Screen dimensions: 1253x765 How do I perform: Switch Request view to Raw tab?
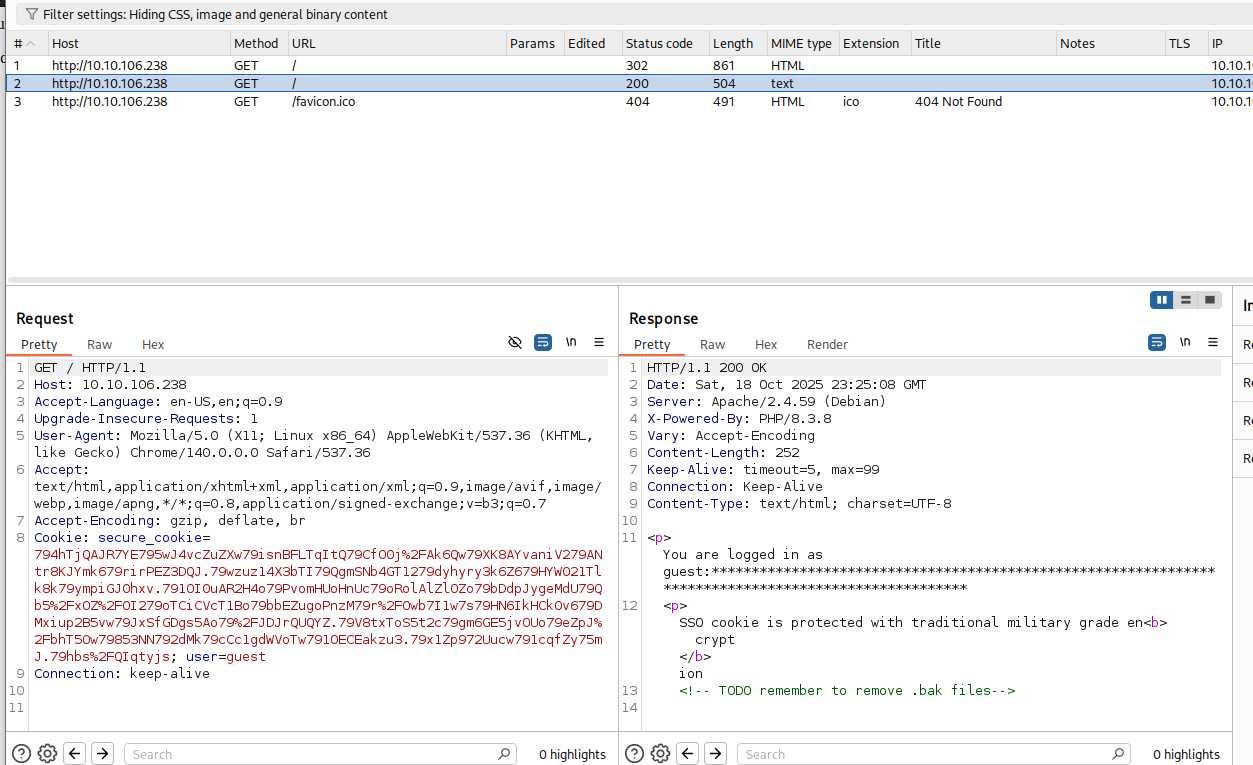click(x=99, y=345)
